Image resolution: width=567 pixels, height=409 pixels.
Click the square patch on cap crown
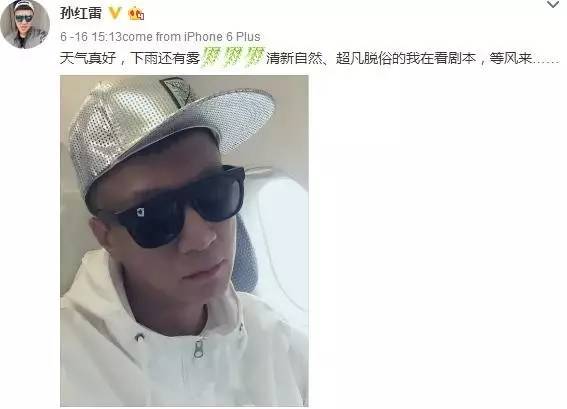point(177,91)
